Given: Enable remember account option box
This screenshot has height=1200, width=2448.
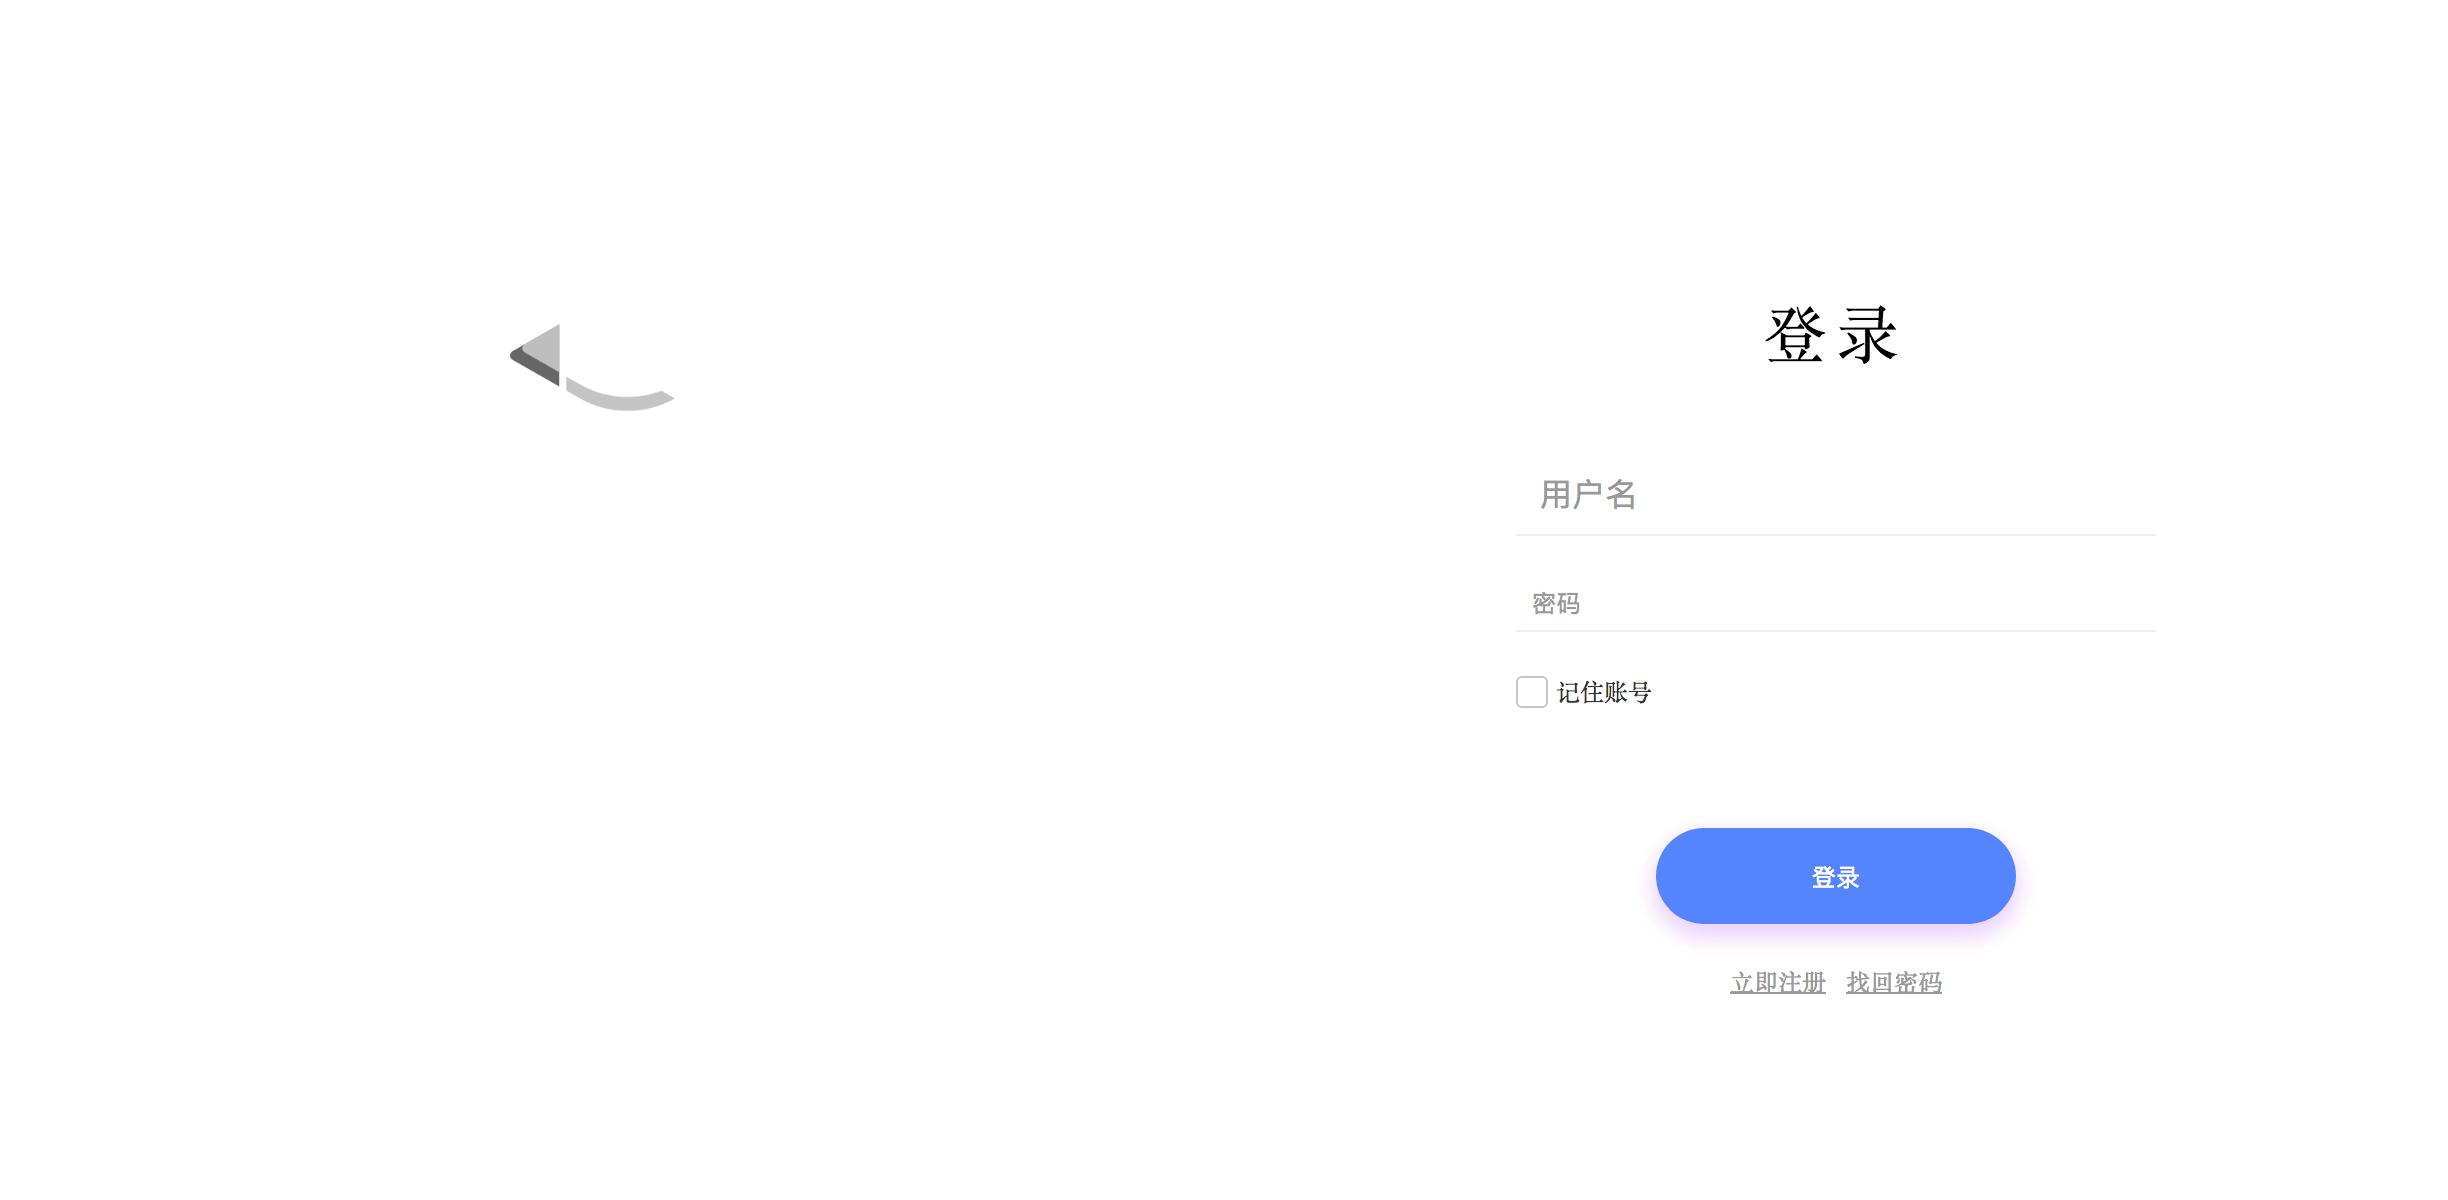Looking at the screenshot, I should coord(1531,692).
